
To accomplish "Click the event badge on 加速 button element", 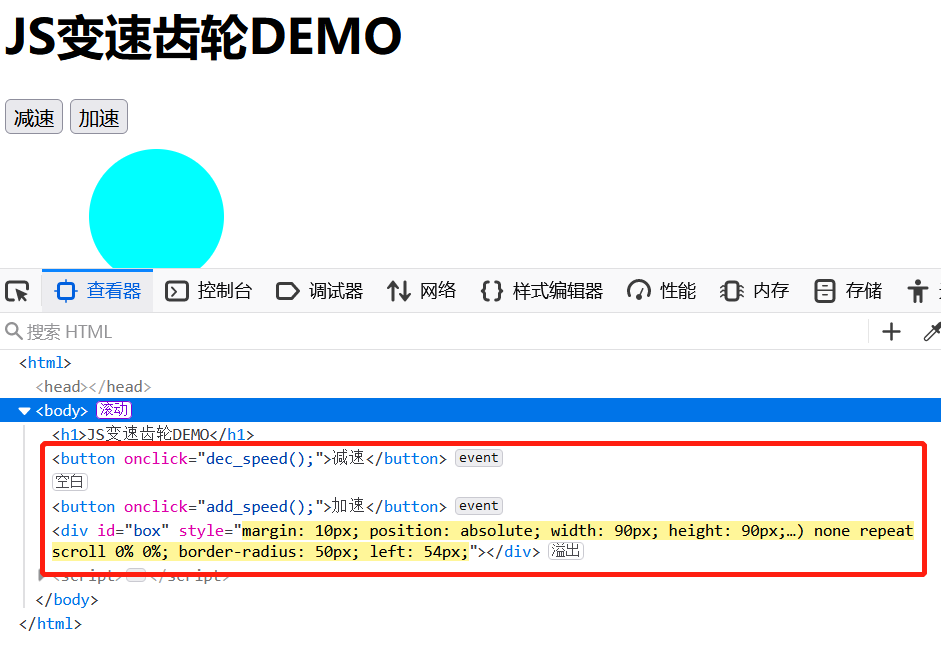I will [x=478, y=505].
